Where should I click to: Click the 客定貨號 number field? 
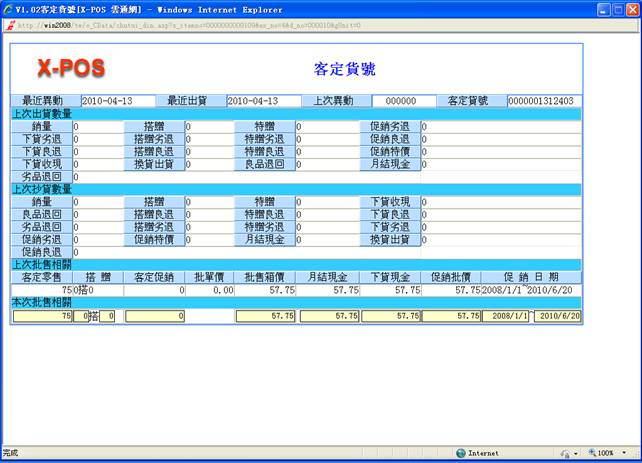coord(541,101)
